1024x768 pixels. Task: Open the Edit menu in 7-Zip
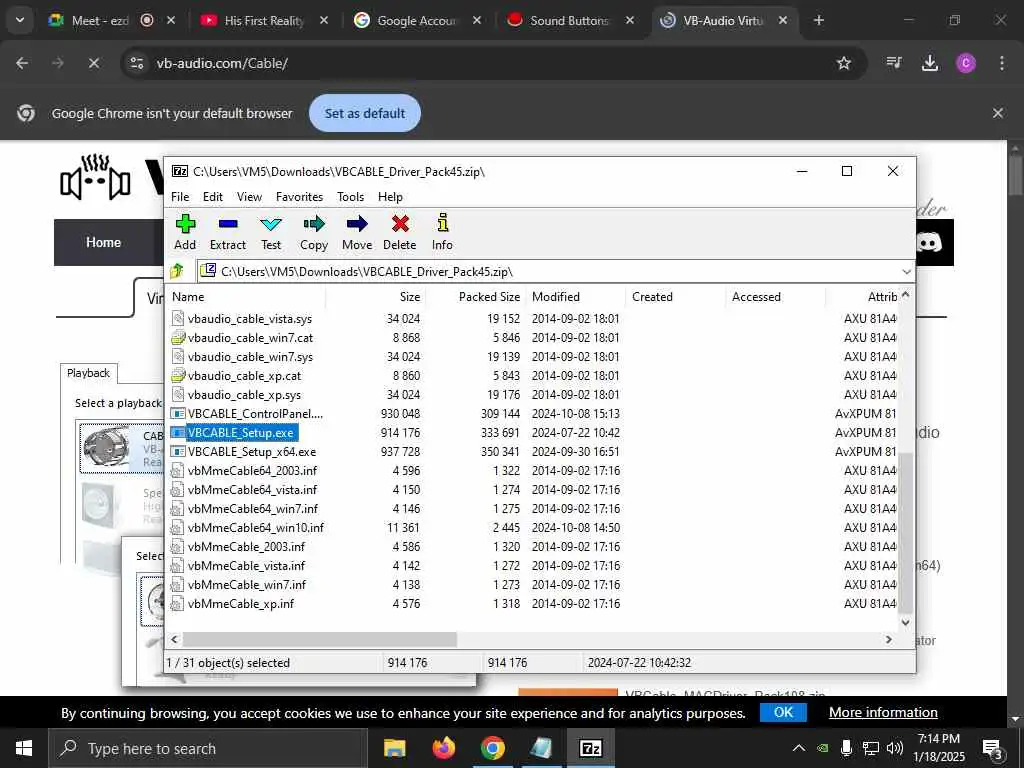[213, 197]
